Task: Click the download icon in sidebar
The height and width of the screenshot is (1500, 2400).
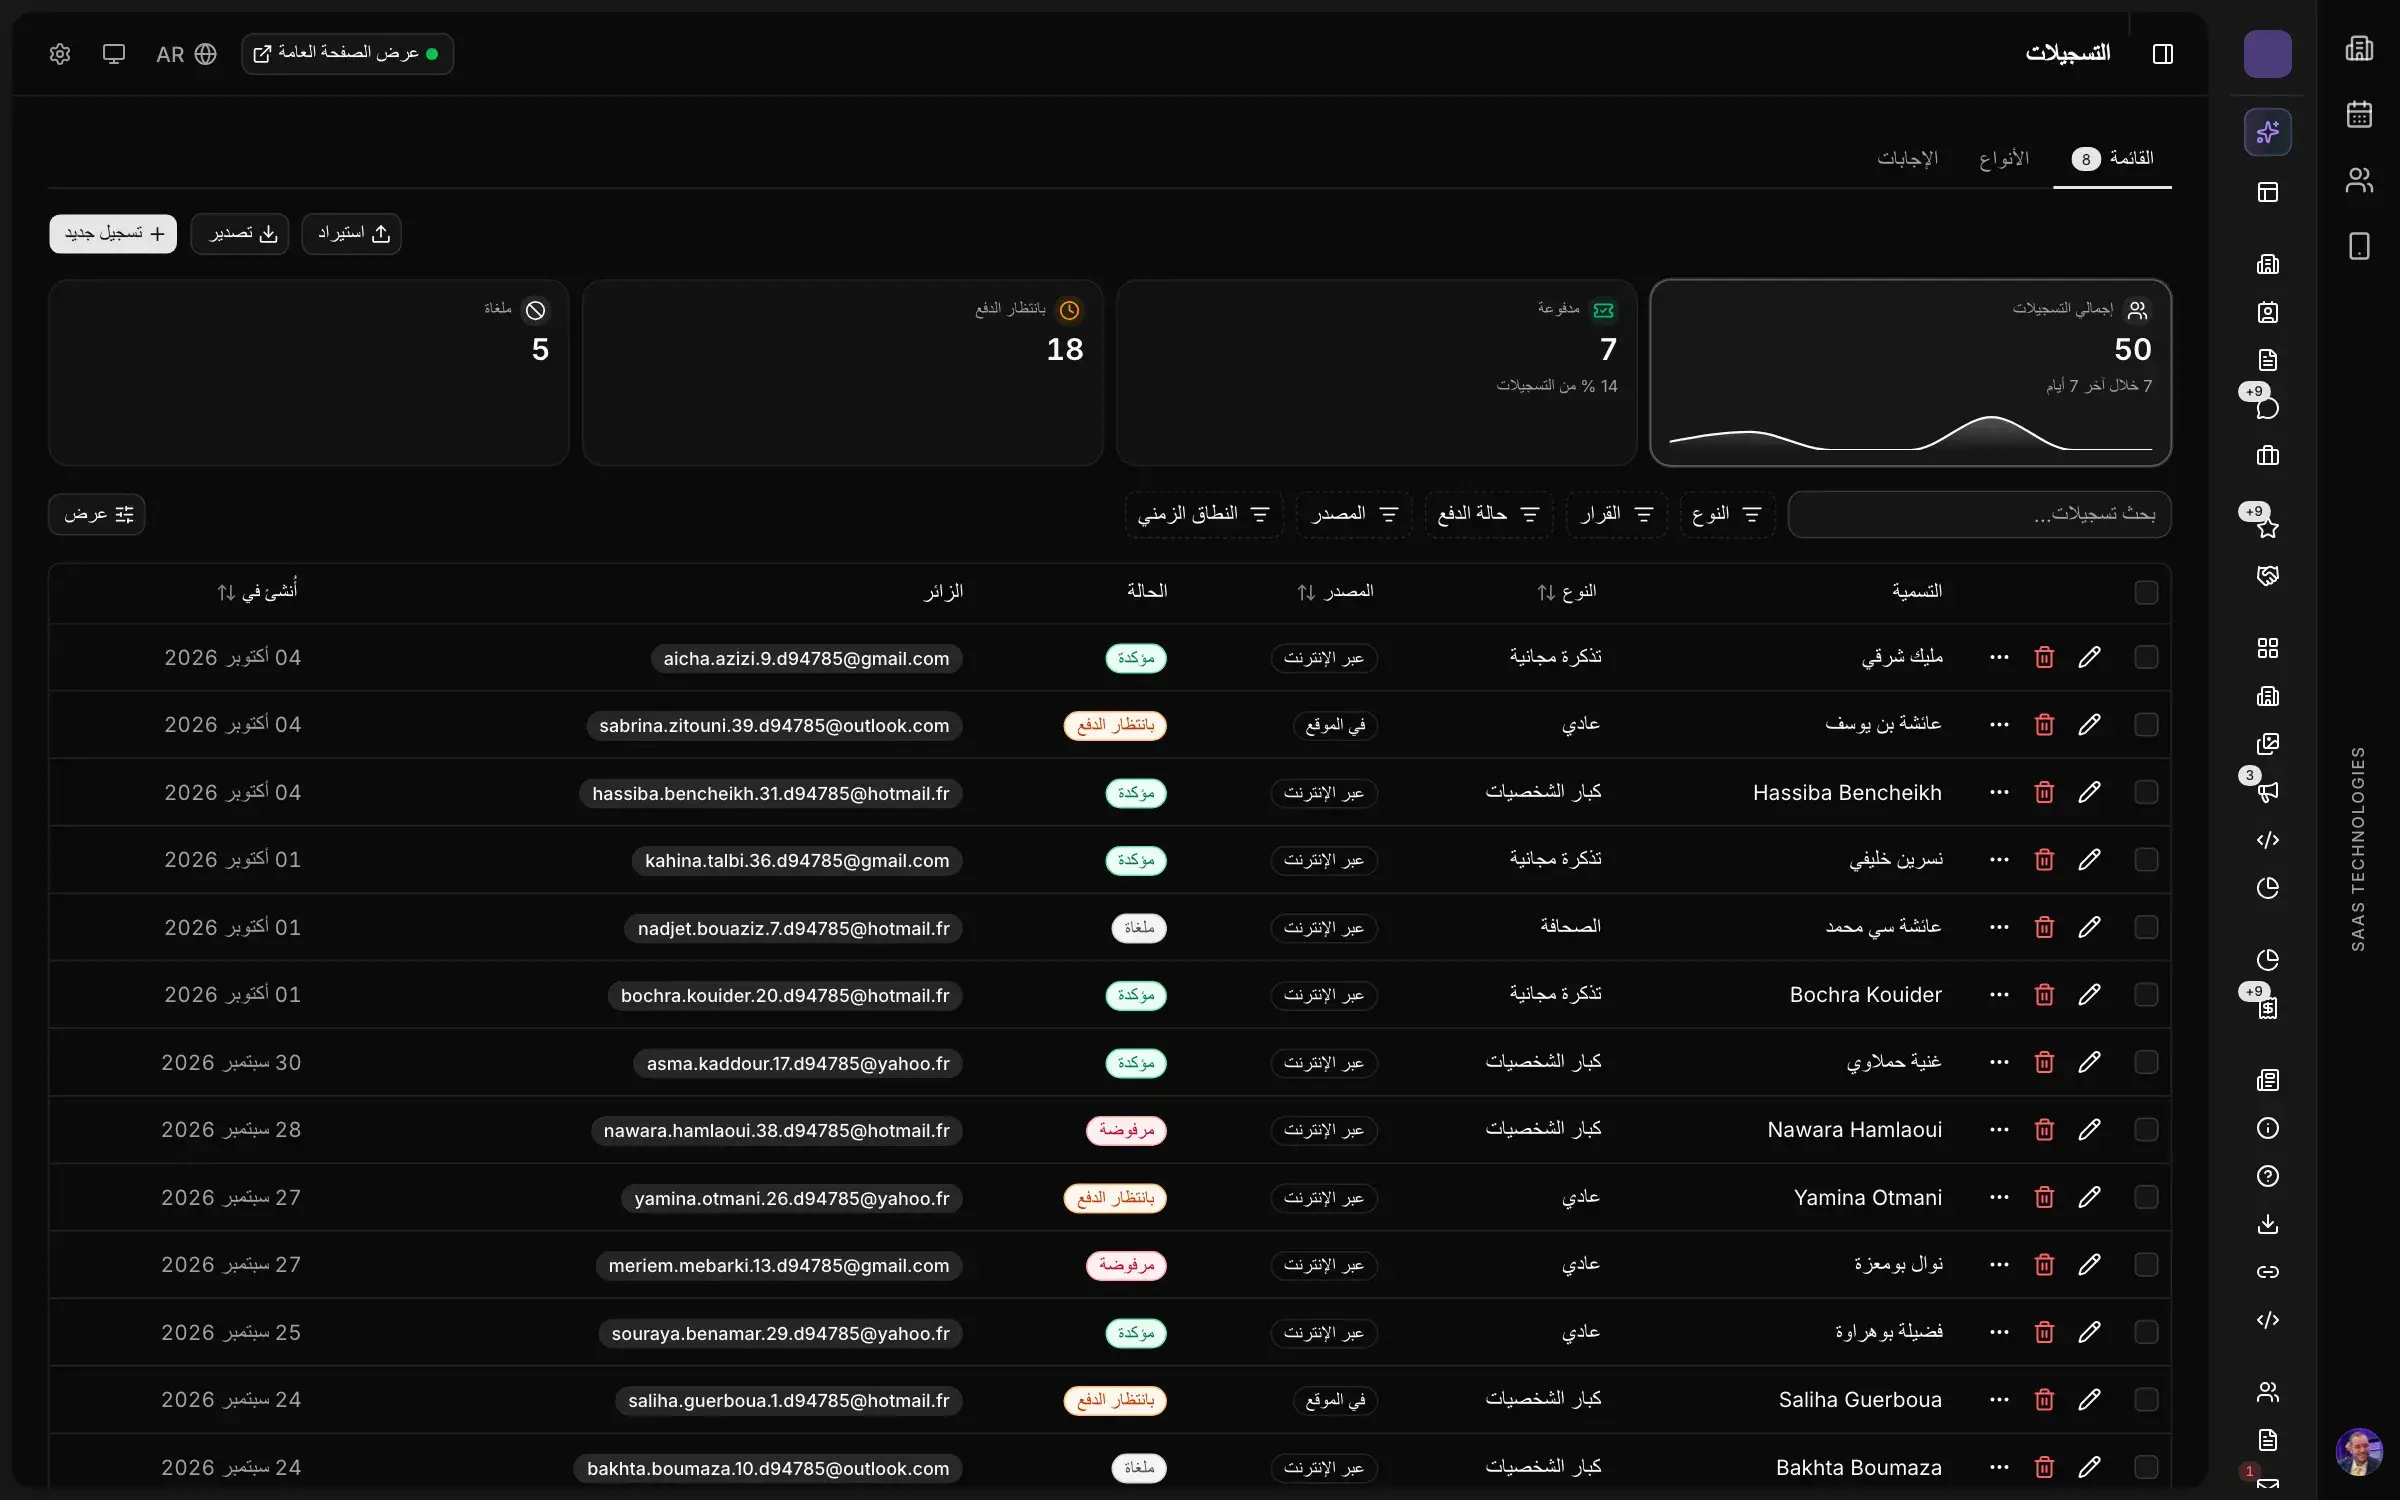Action: (x=2267, y=1224)
